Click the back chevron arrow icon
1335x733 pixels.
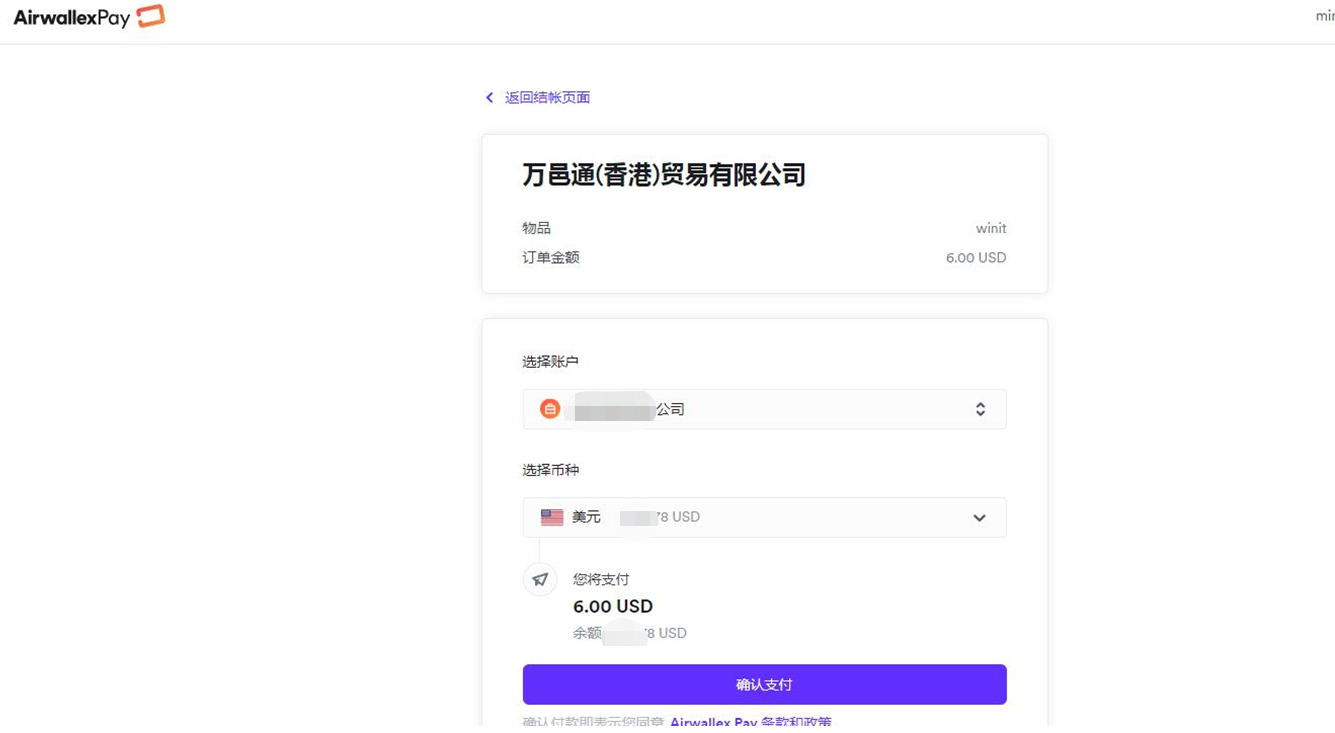tap(489, 98)
